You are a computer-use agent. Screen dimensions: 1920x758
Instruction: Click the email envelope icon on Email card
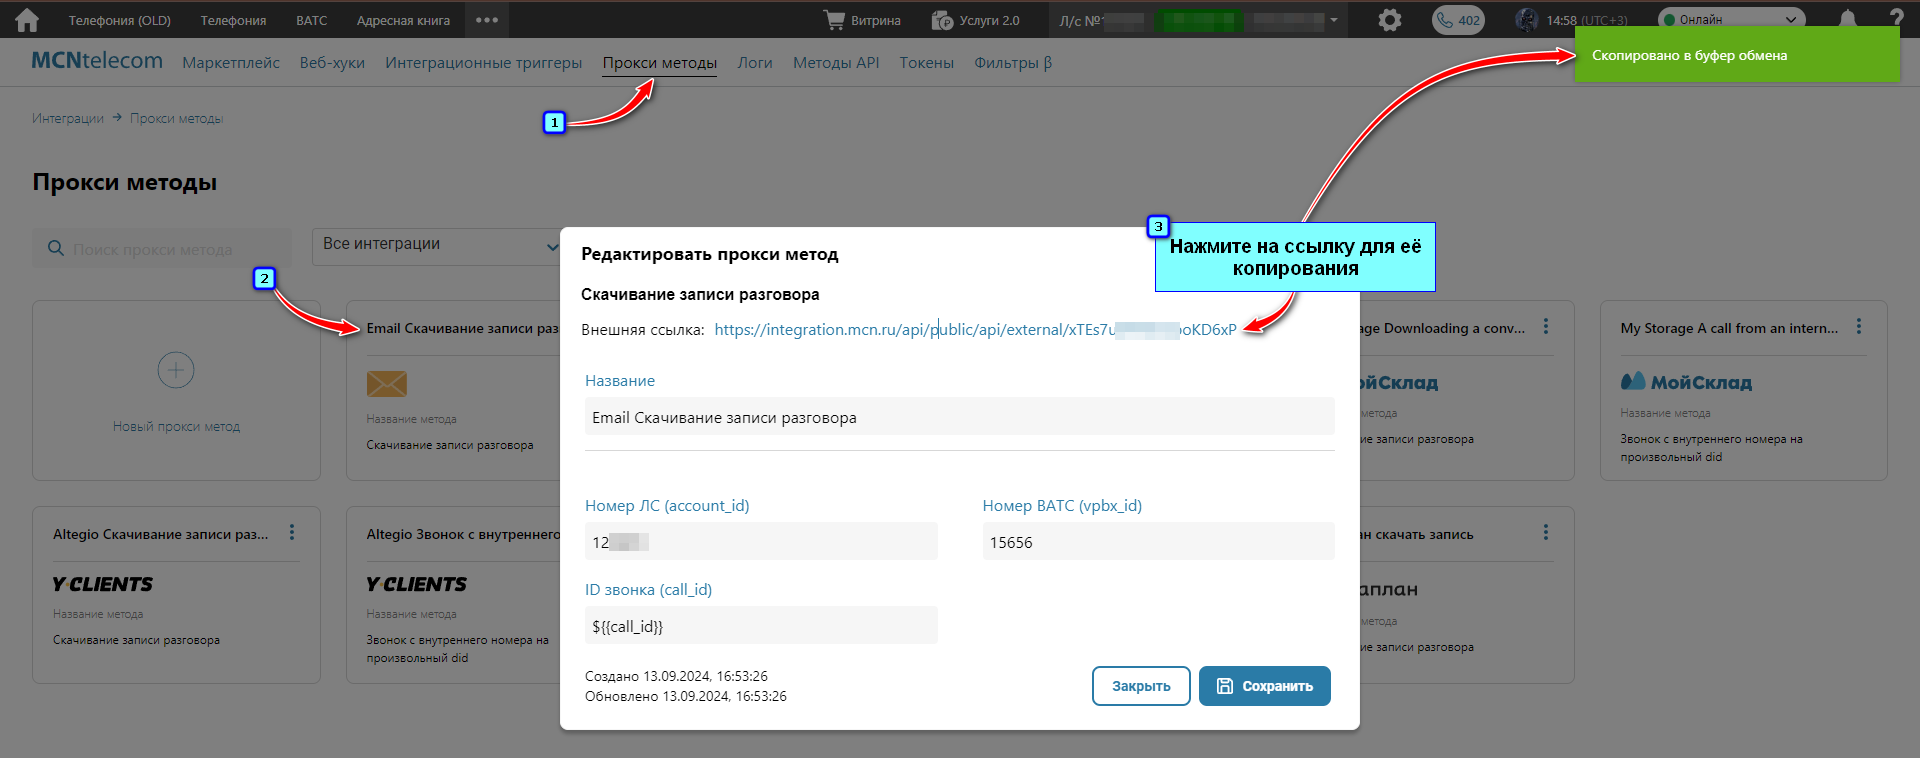click(387, 383)
